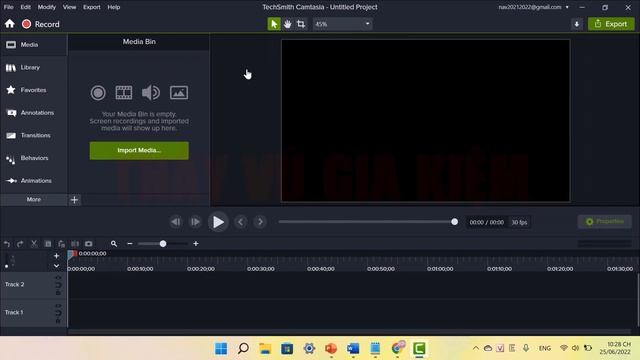Viewport: 640px width, 360px height.
Task: Toggle Track 2 visibility eye
Action: click(x=58, y=278)
